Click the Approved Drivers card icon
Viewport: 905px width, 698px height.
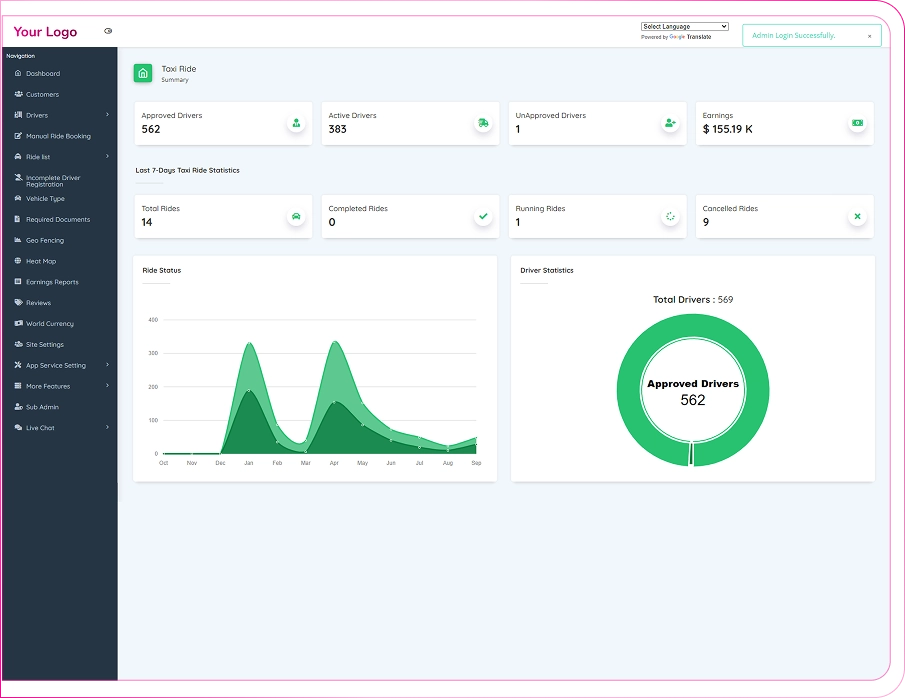tap(296, 123)
